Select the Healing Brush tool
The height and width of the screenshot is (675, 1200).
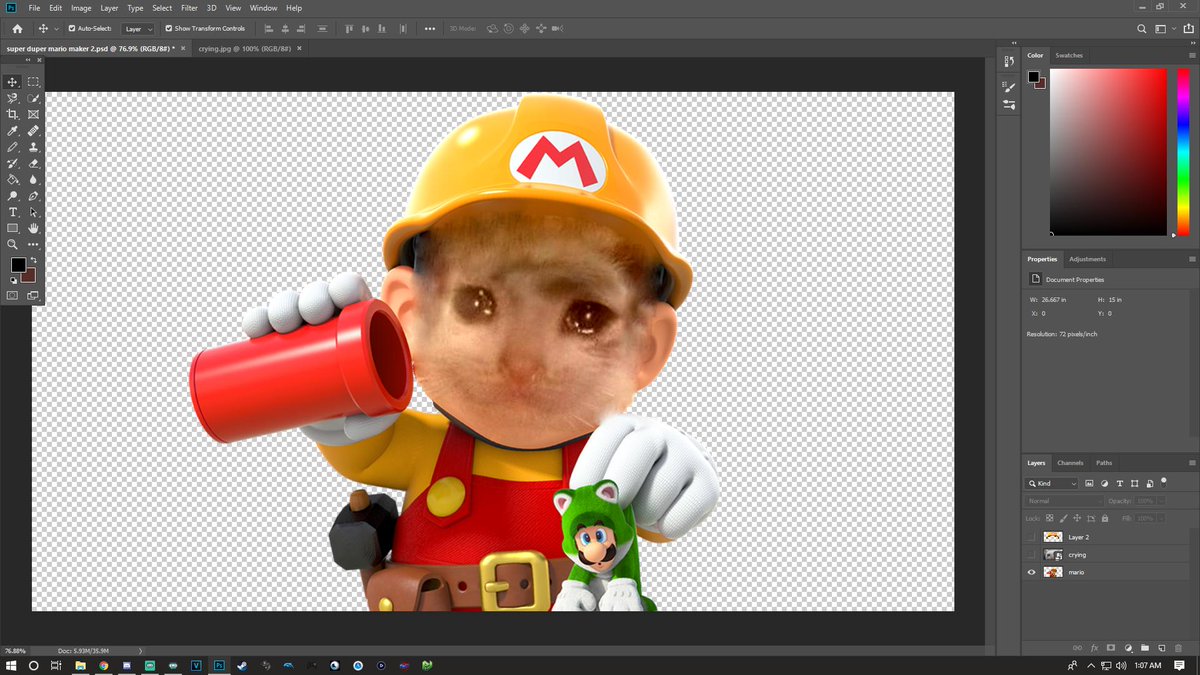pyautogui.click(x=33, y=131)
